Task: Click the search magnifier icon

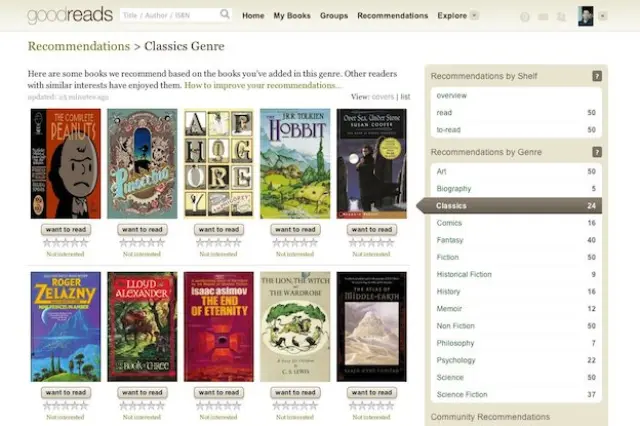Action: tap(224, 15)
